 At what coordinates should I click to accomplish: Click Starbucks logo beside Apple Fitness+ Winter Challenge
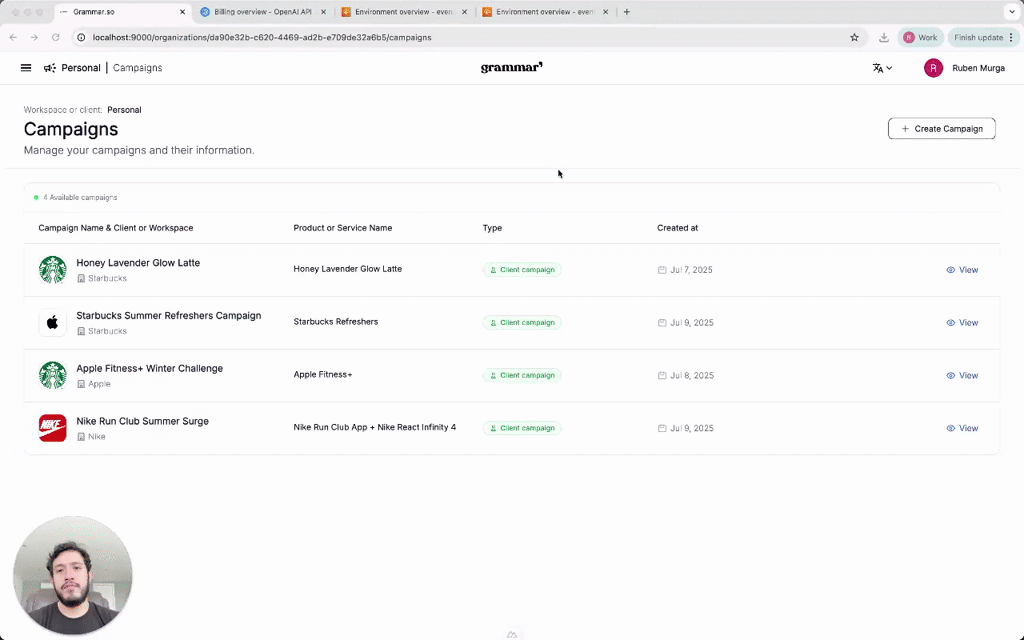52,376
